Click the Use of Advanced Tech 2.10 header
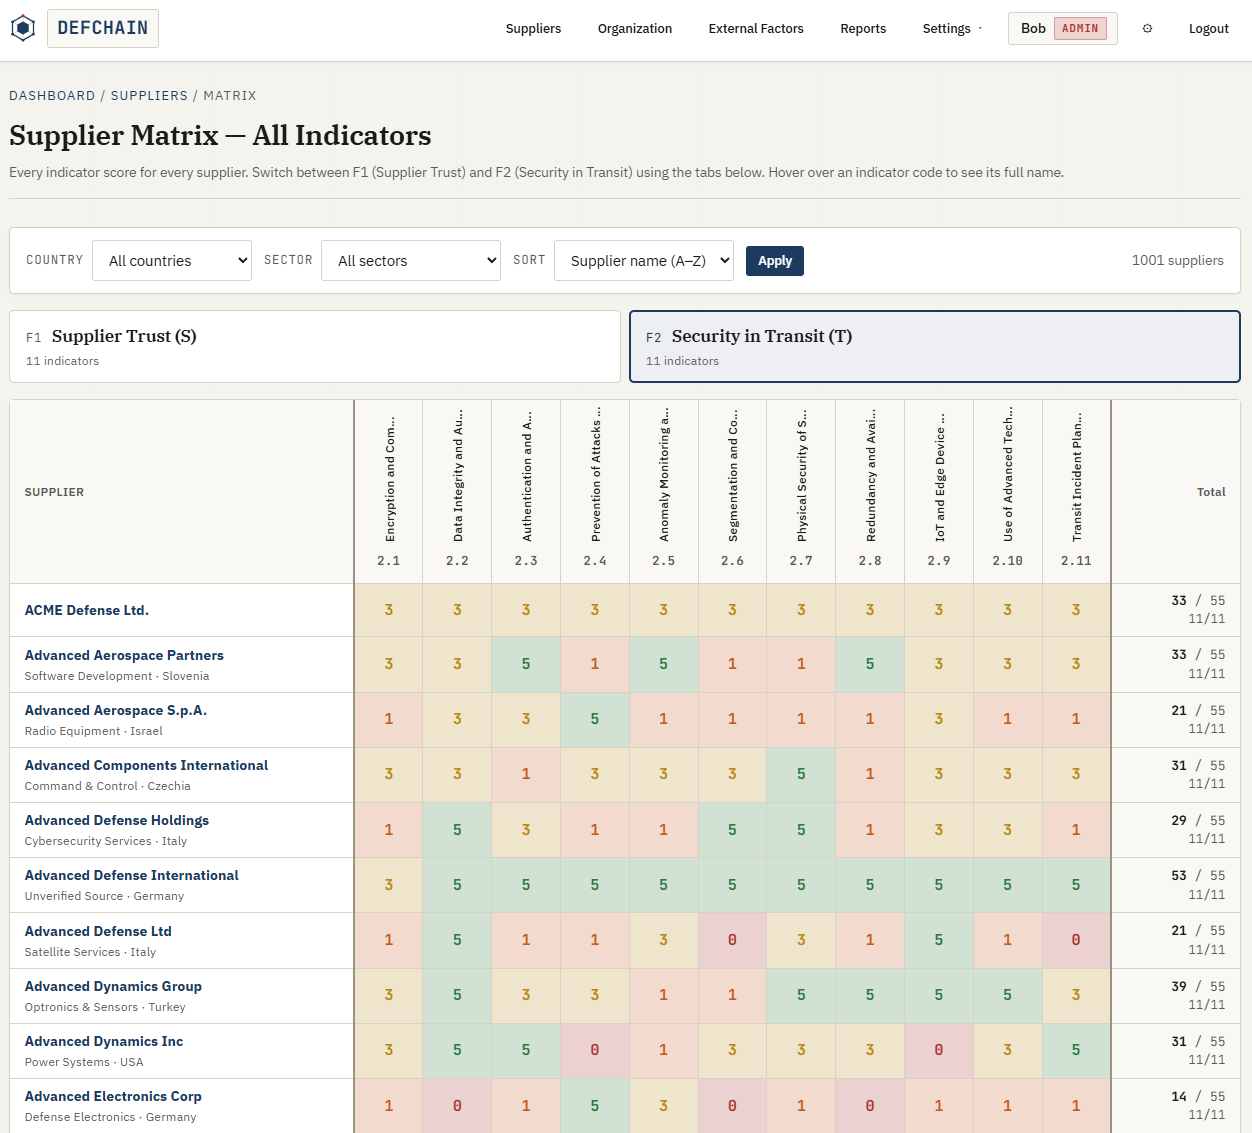 click(x=1007, y=492)
